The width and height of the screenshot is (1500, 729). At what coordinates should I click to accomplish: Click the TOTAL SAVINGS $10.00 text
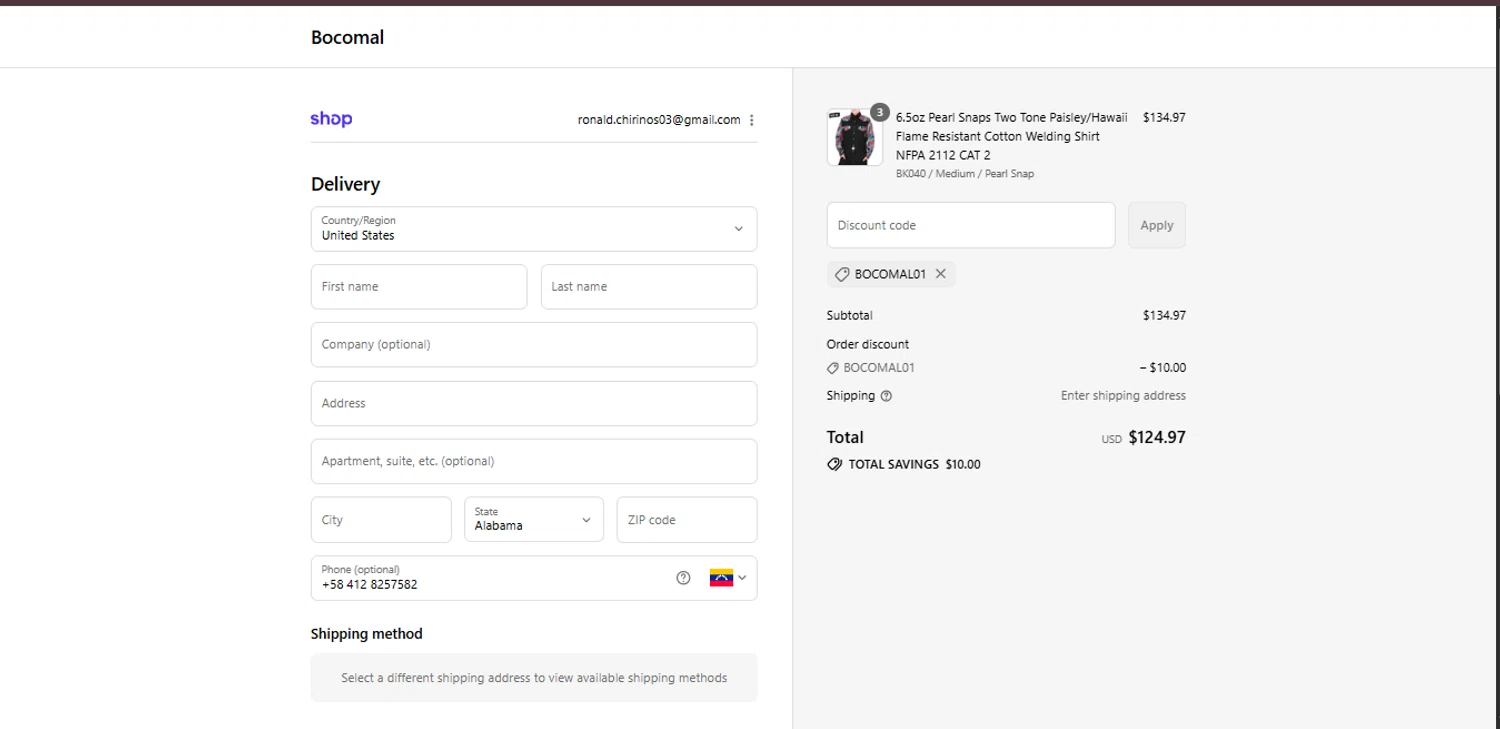(914, 465)
